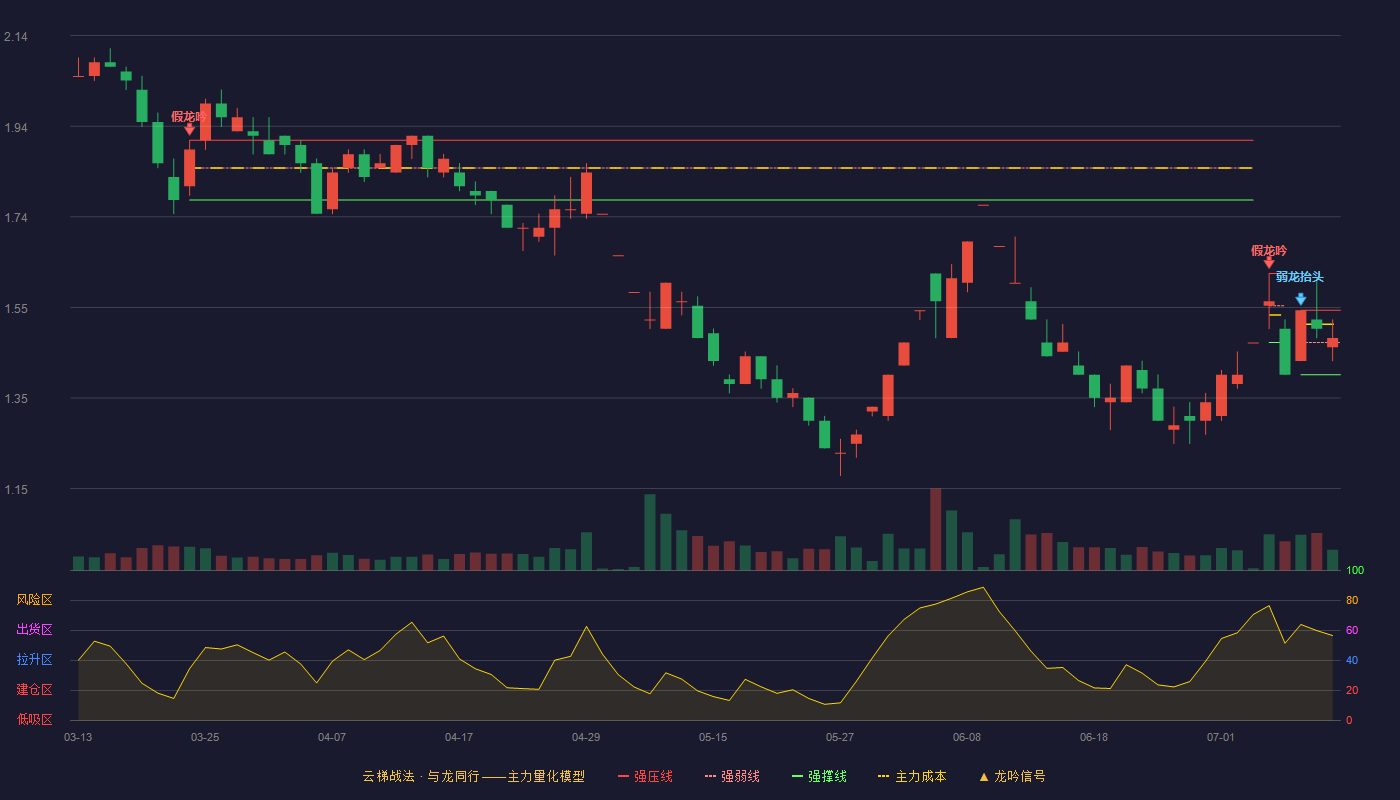
Task: Click the 风险区 zone label
Action: 34,600
